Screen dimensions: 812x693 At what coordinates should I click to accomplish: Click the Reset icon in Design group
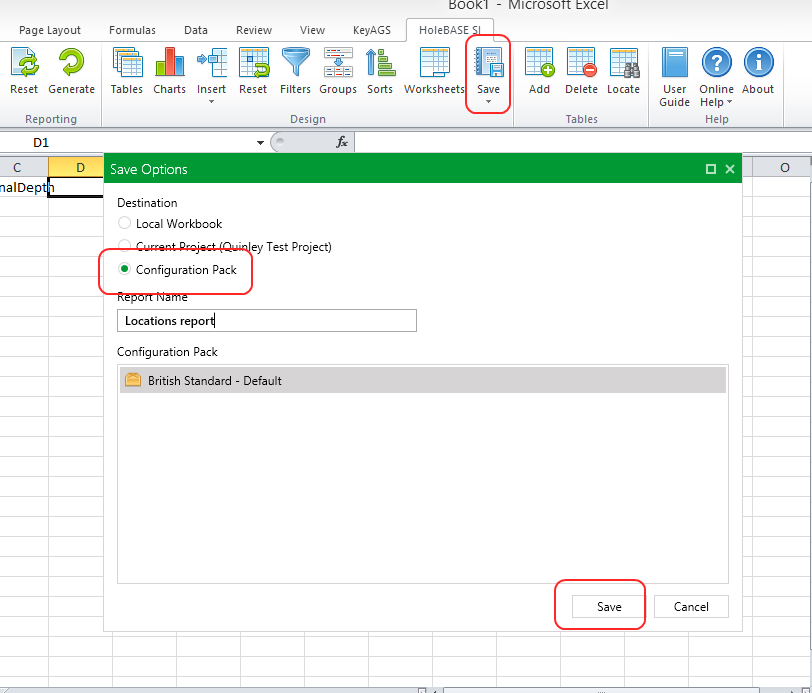[x=253, y=62]
